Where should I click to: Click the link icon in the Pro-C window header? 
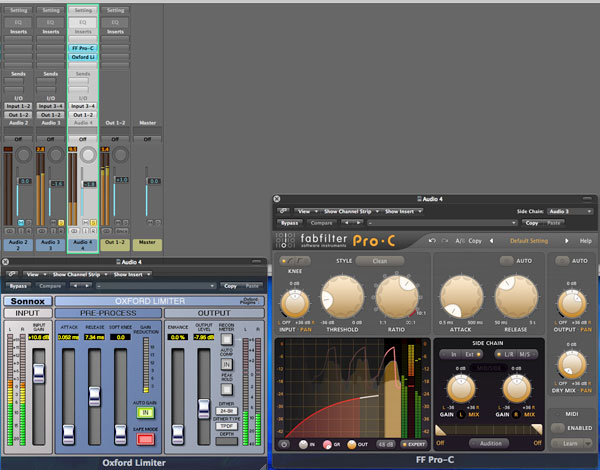pyautogui.click(x=283, y=211)
